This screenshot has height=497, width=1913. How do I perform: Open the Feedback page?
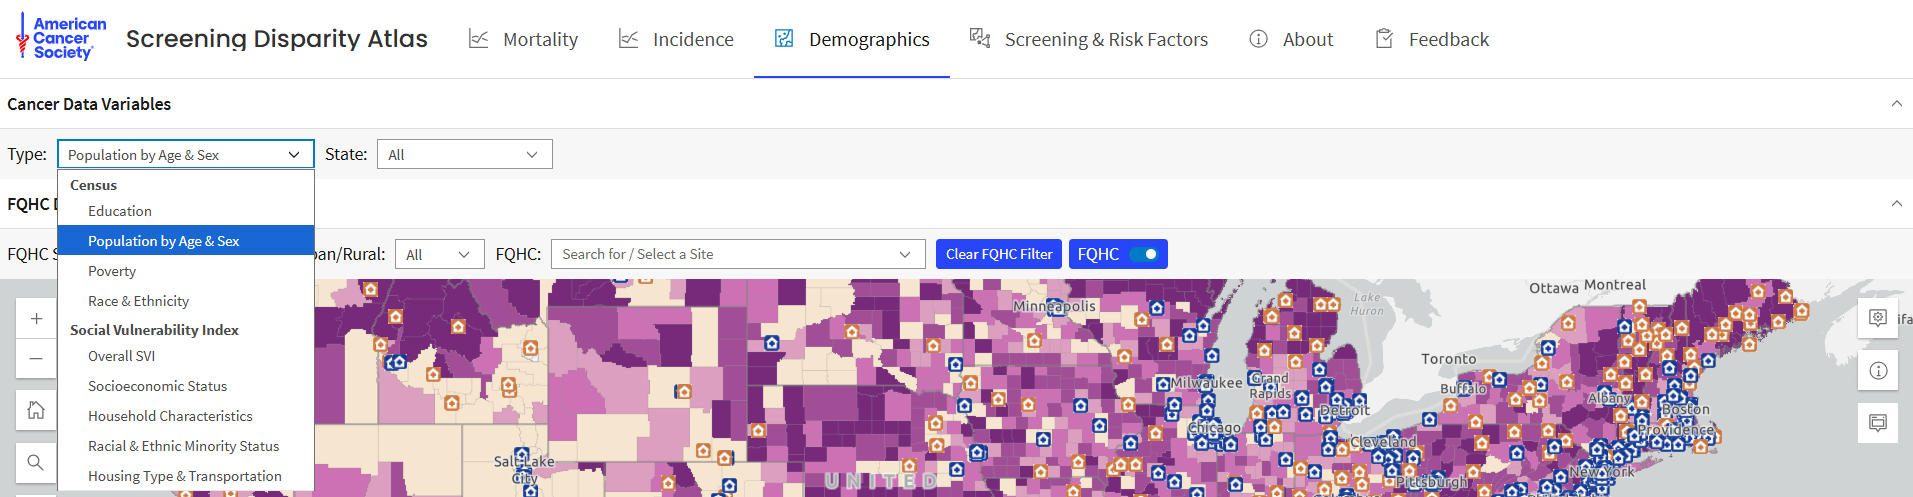click(x=1432, y=39)
